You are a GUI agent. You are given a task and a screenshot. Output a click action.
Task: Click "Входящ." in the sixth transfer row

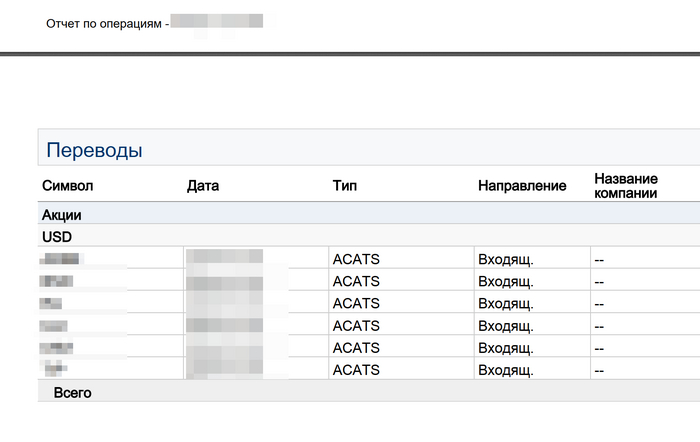(506, 370)
